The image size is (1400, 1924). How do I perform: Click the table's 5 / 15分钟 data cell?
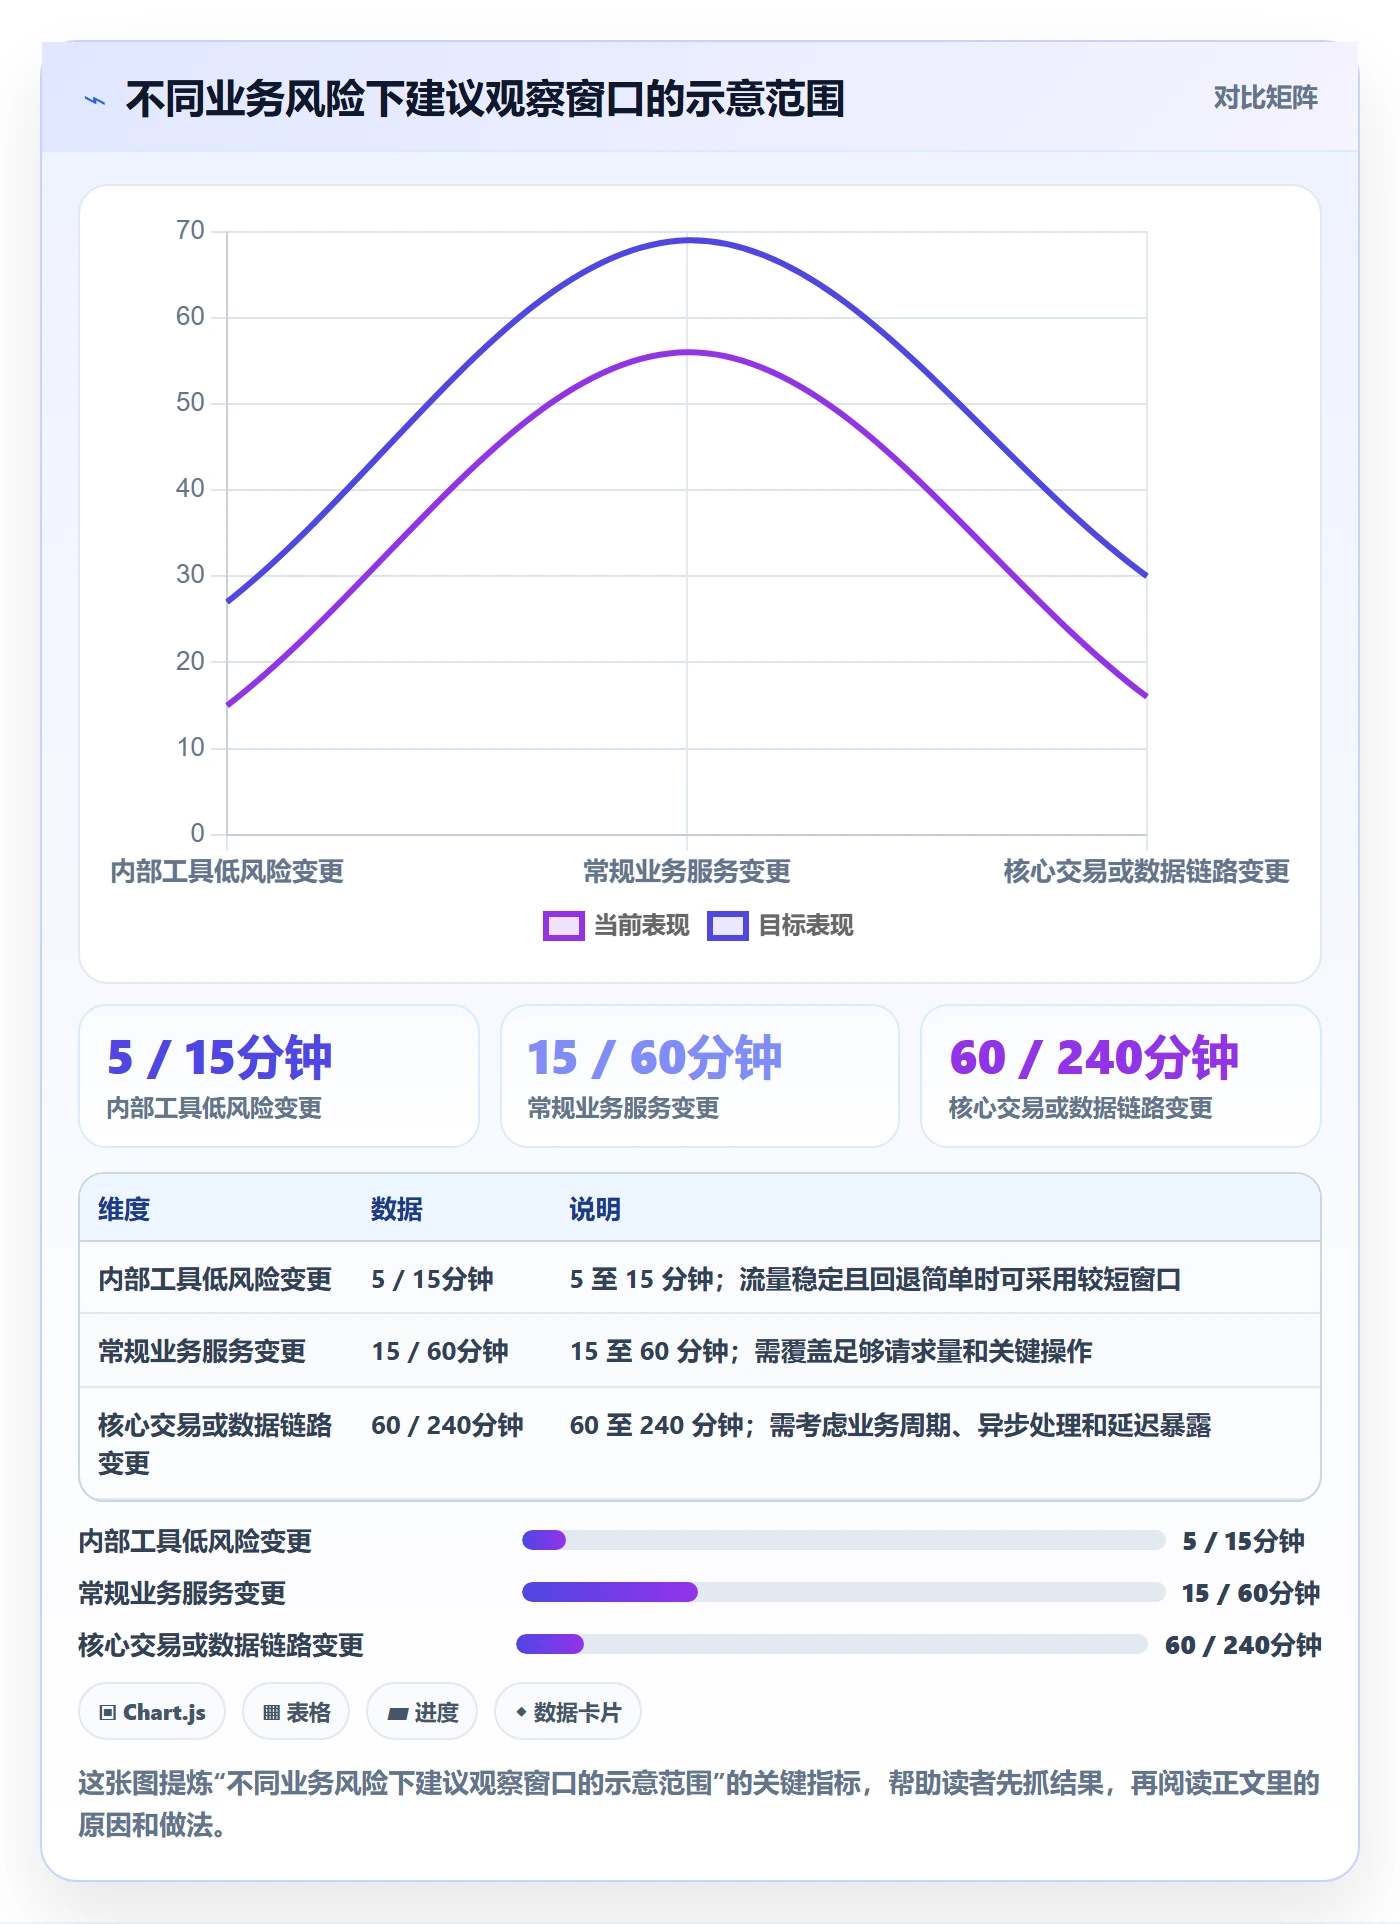[x=432, y=1279]
